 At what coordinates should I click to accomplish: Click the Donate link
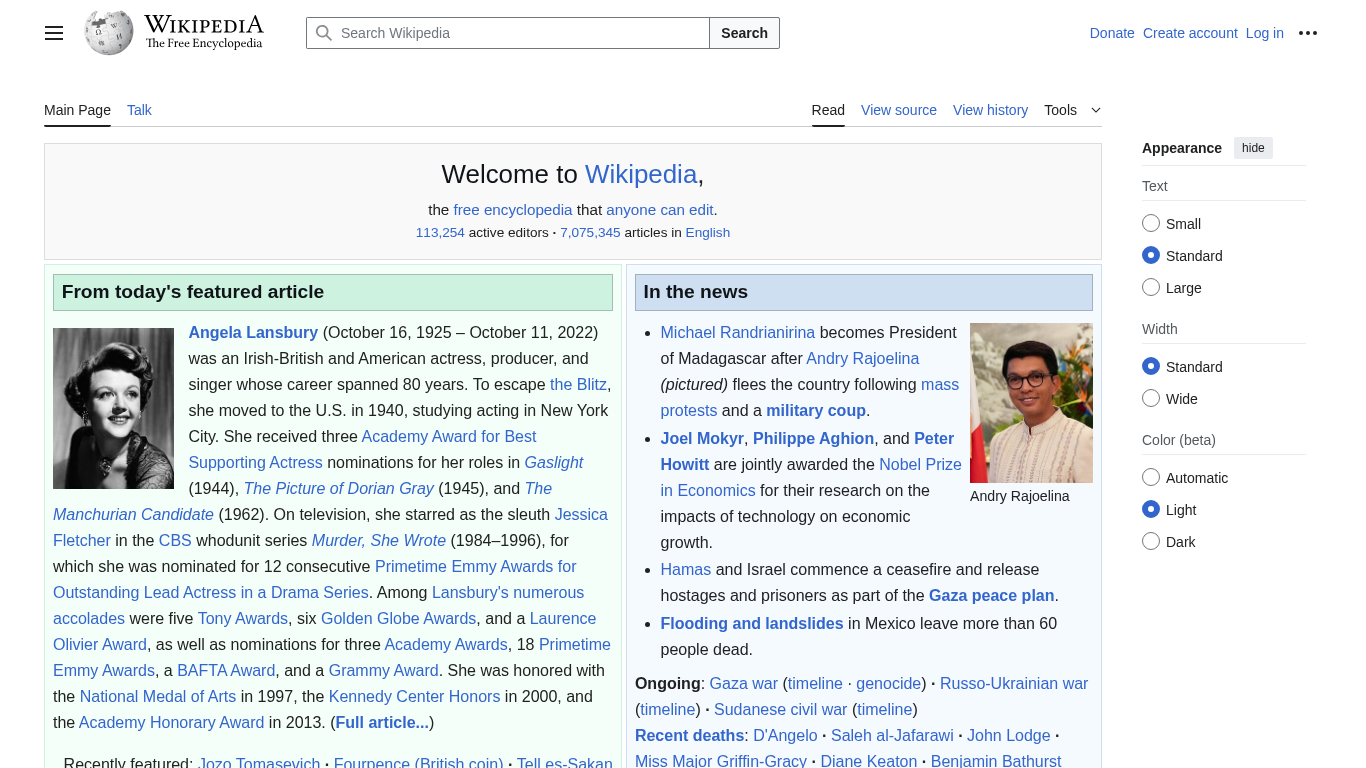(x=1111, y=33)
